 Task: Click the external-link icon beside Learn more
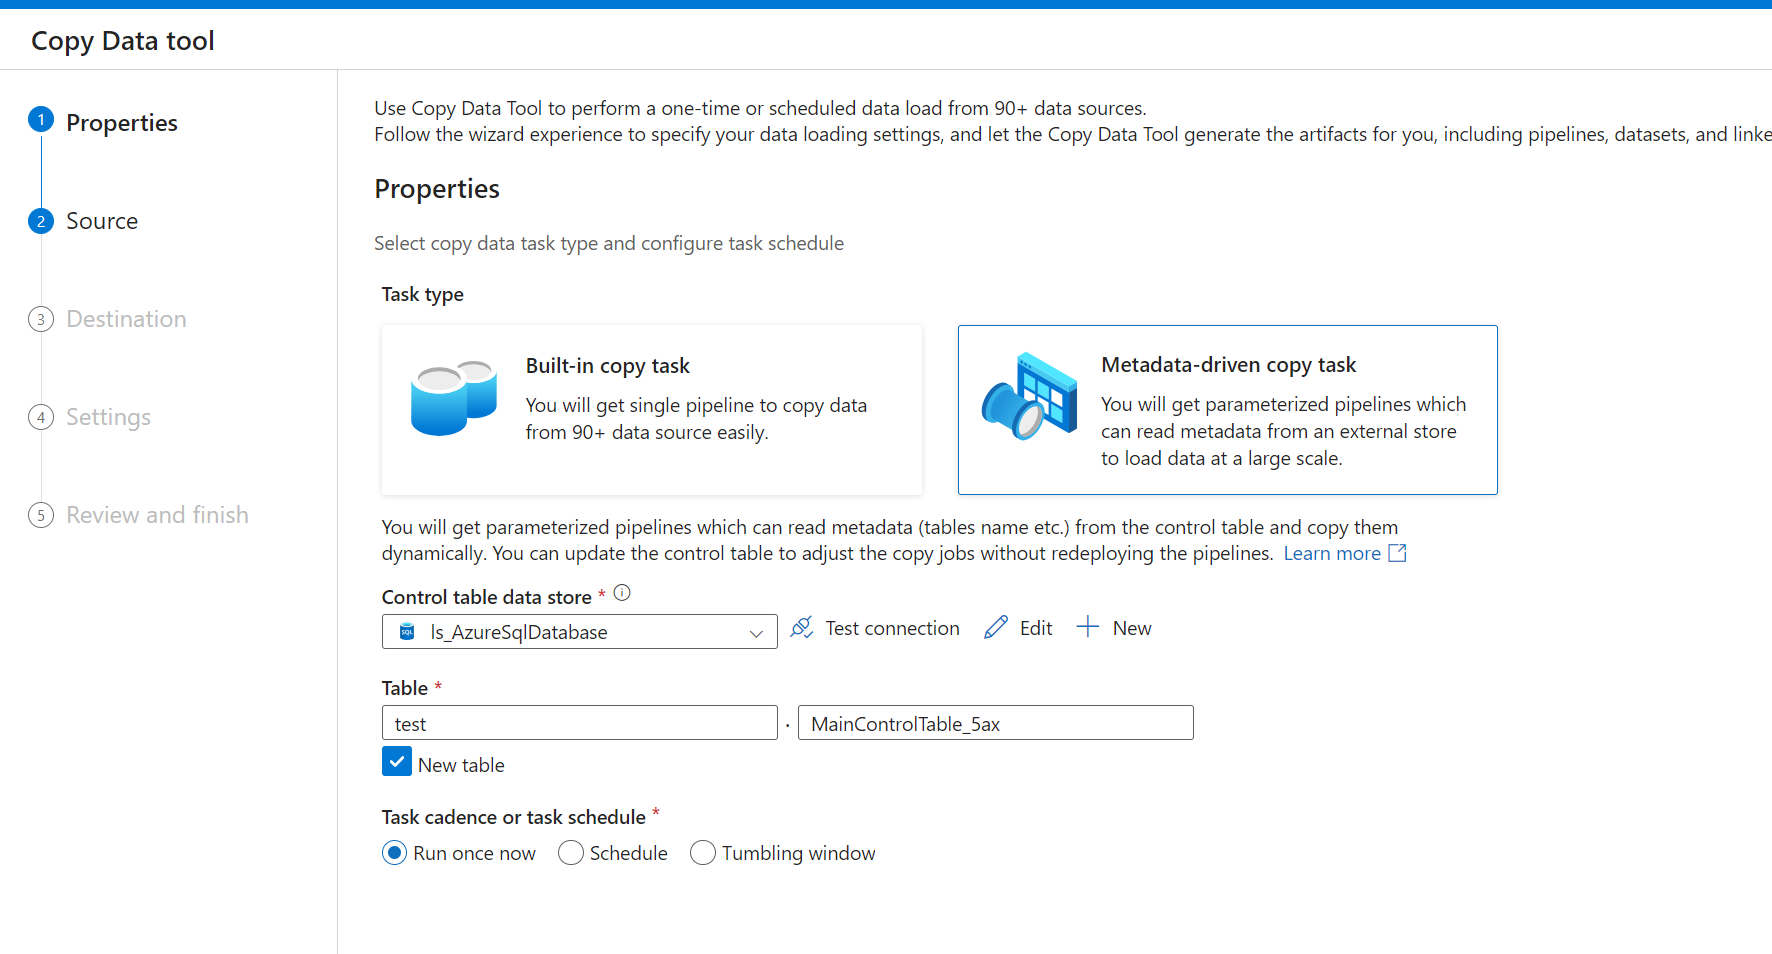point(1397,552)
